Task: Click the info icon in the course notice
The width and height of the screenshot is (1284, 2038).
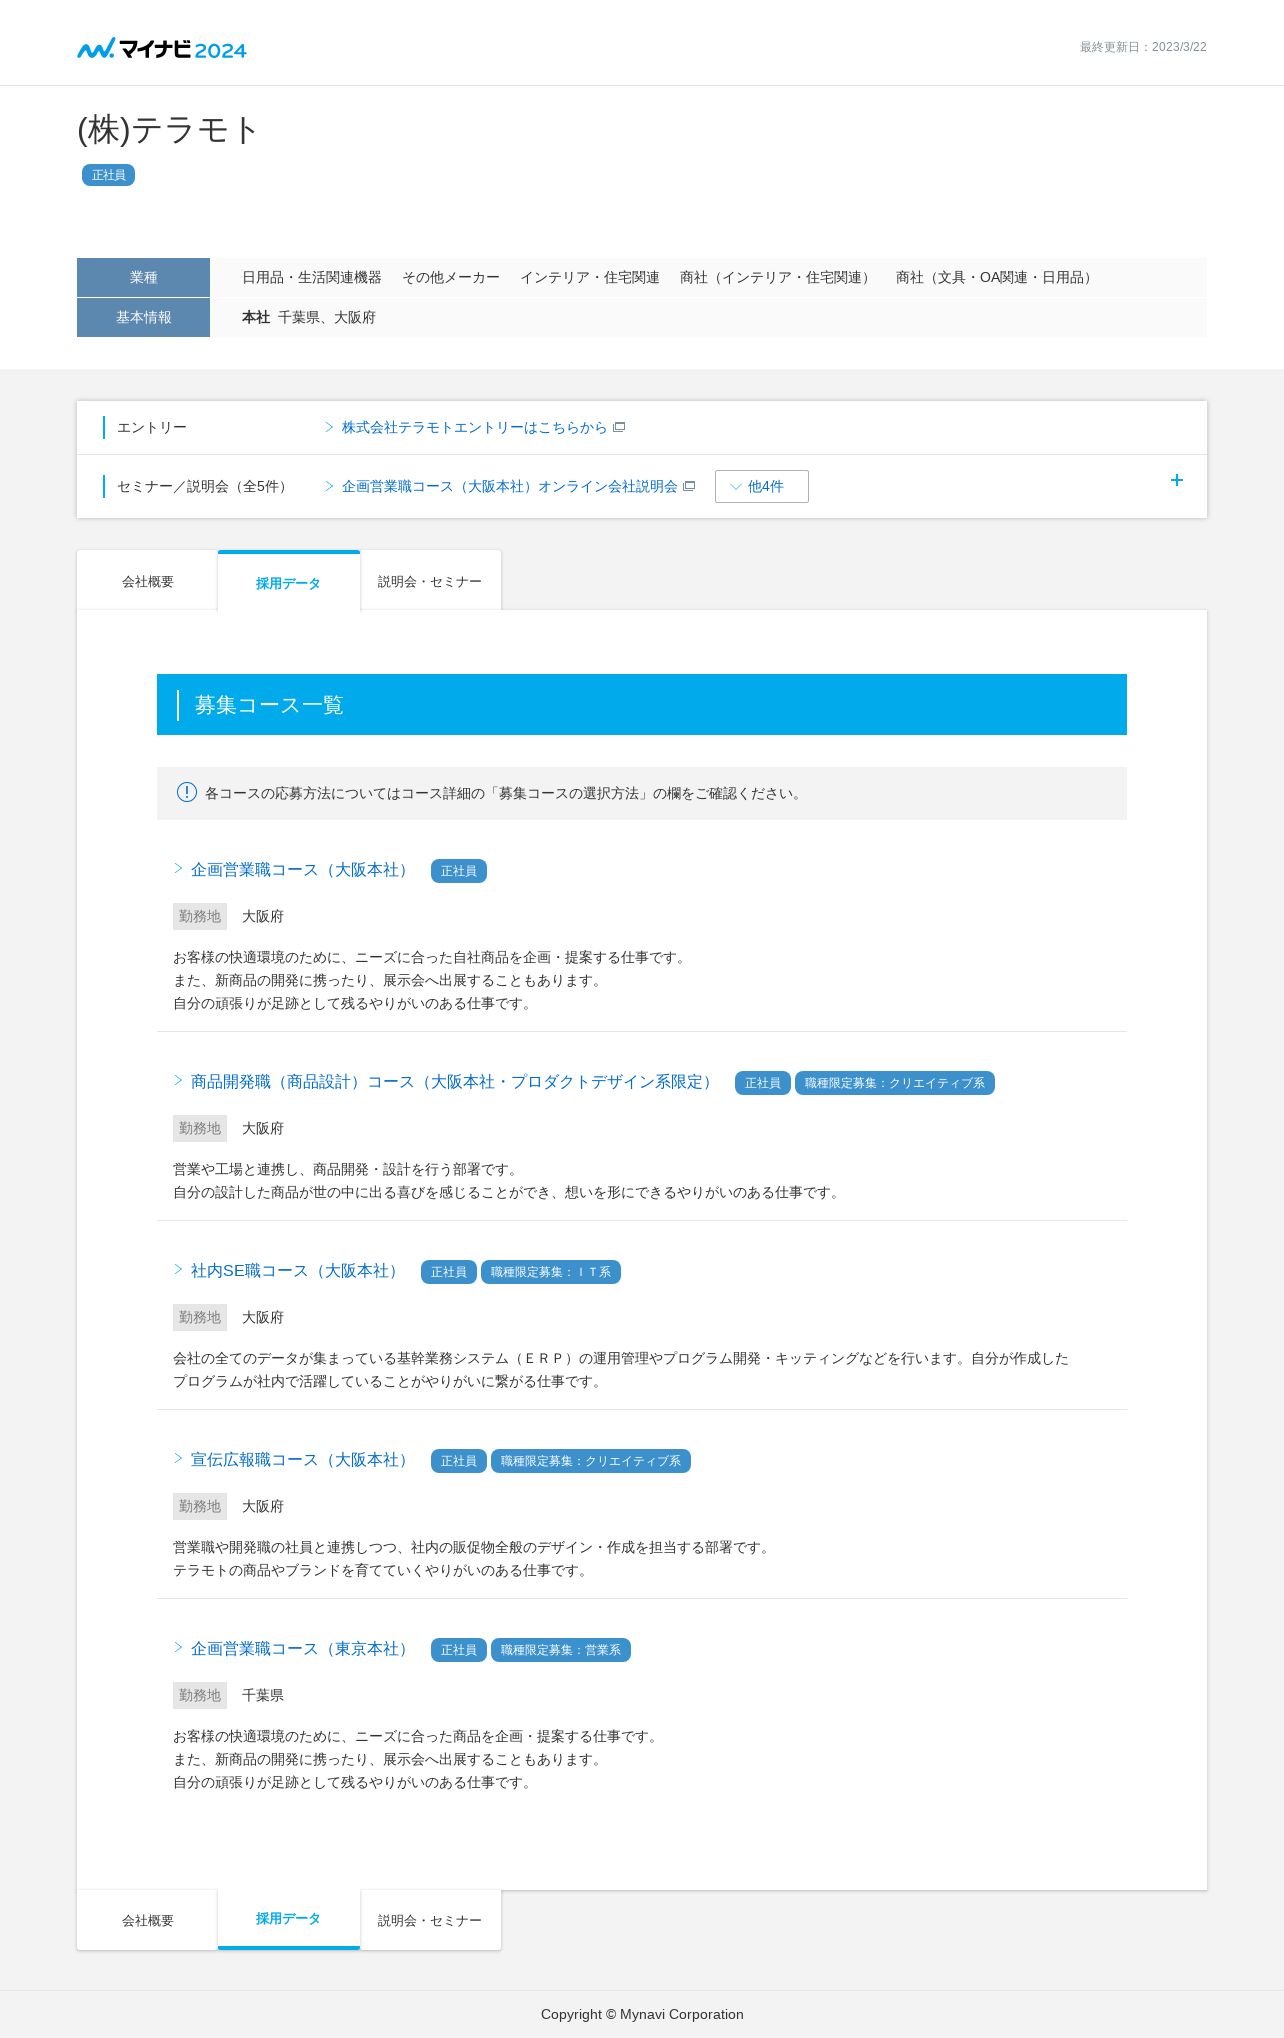Action: (x=187, y=792)
